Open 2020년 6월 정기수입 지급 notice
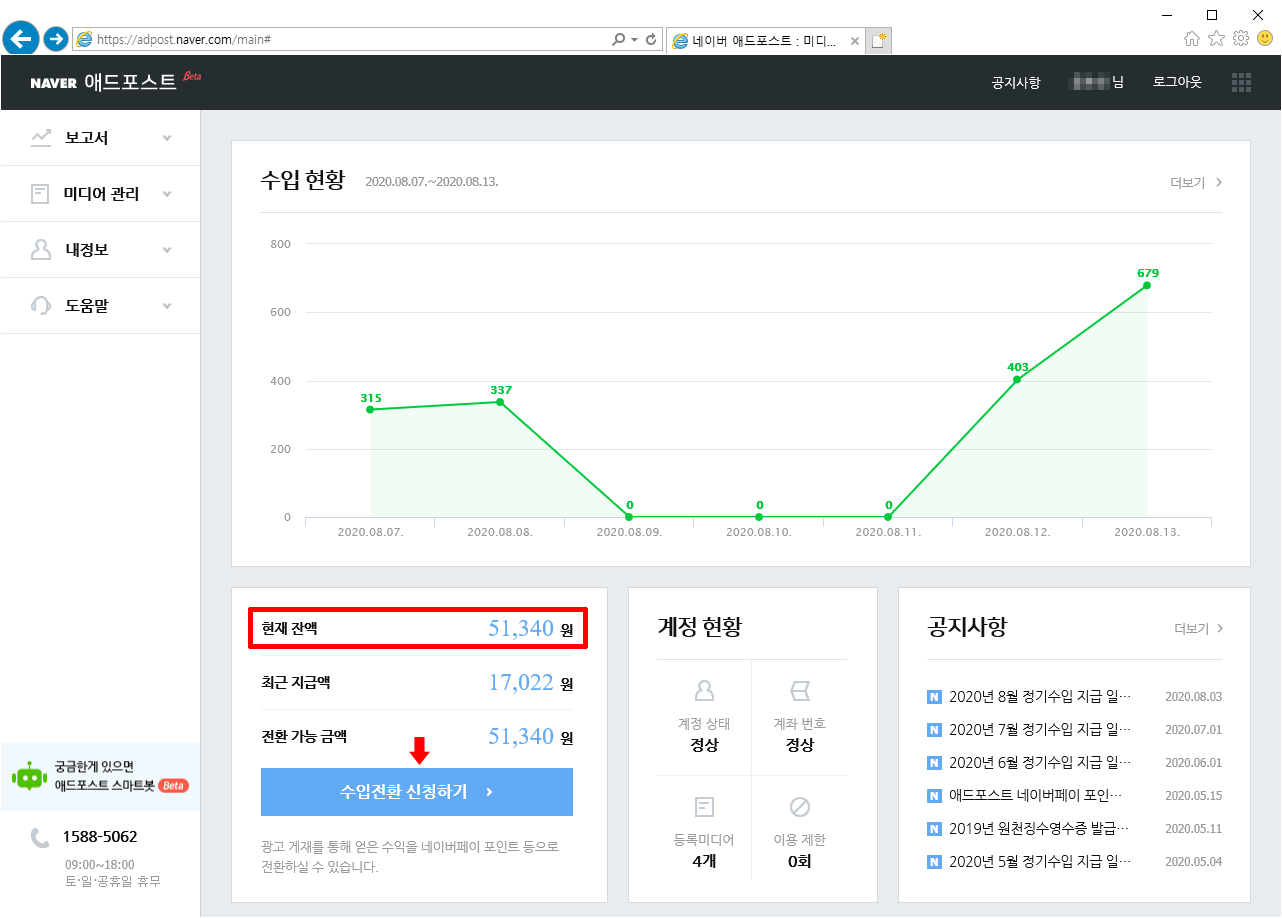This screenshot has width=1282, height=918. click(x=1040, y=763)
